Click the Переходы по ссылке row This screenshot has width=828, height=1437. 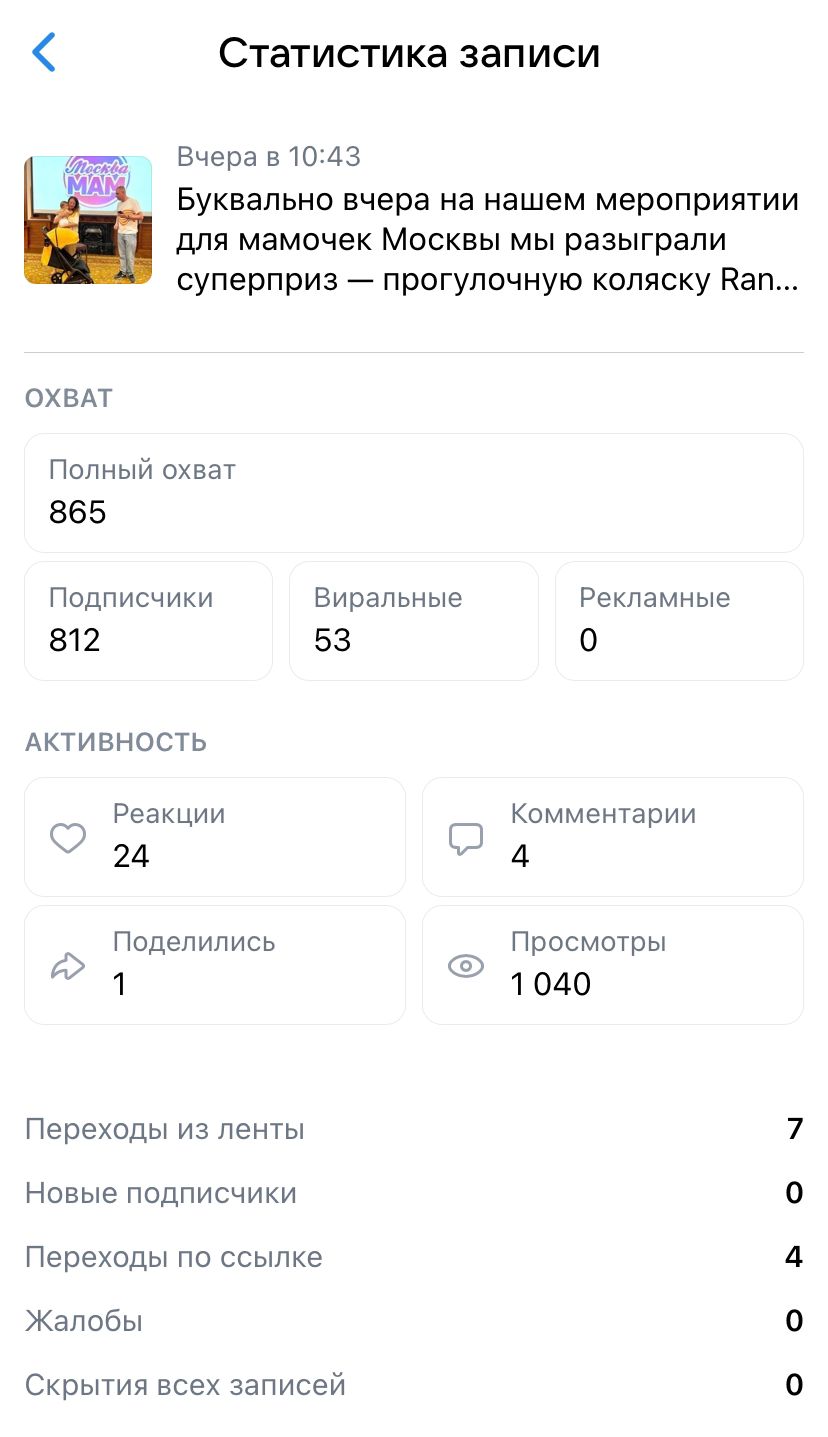pos(414,1258)
